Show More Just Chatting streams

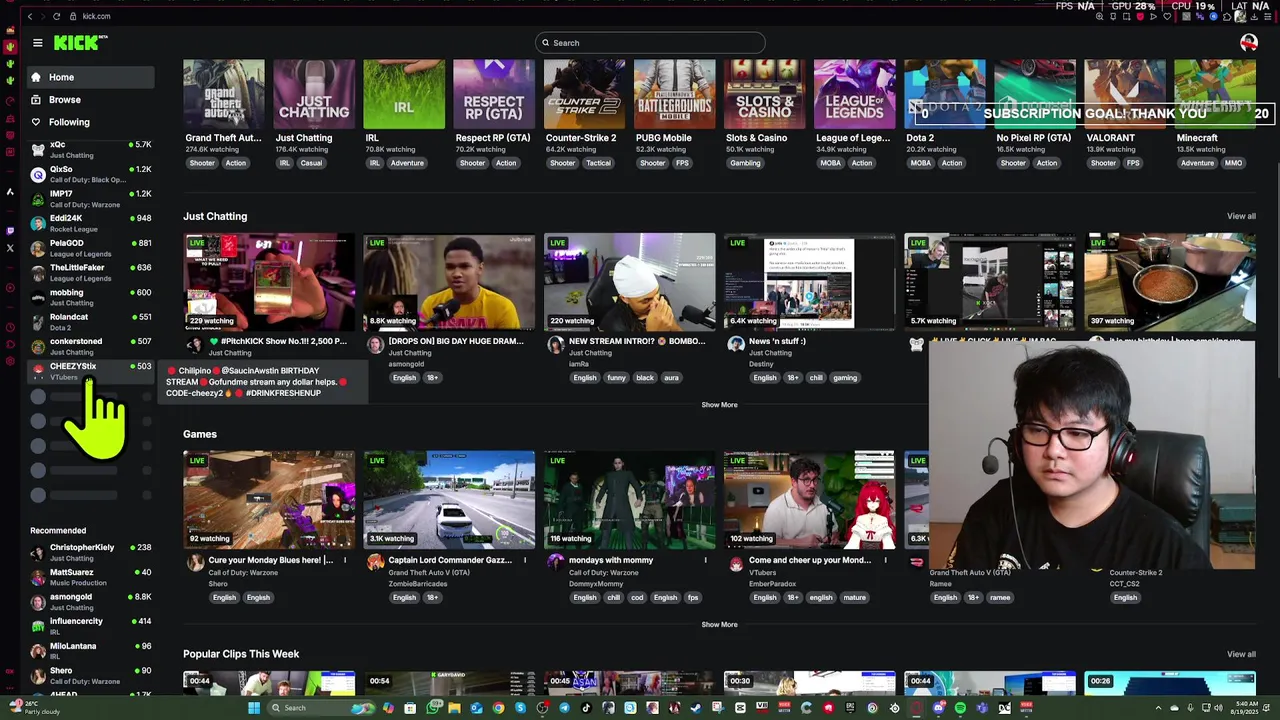coord(719,405)
